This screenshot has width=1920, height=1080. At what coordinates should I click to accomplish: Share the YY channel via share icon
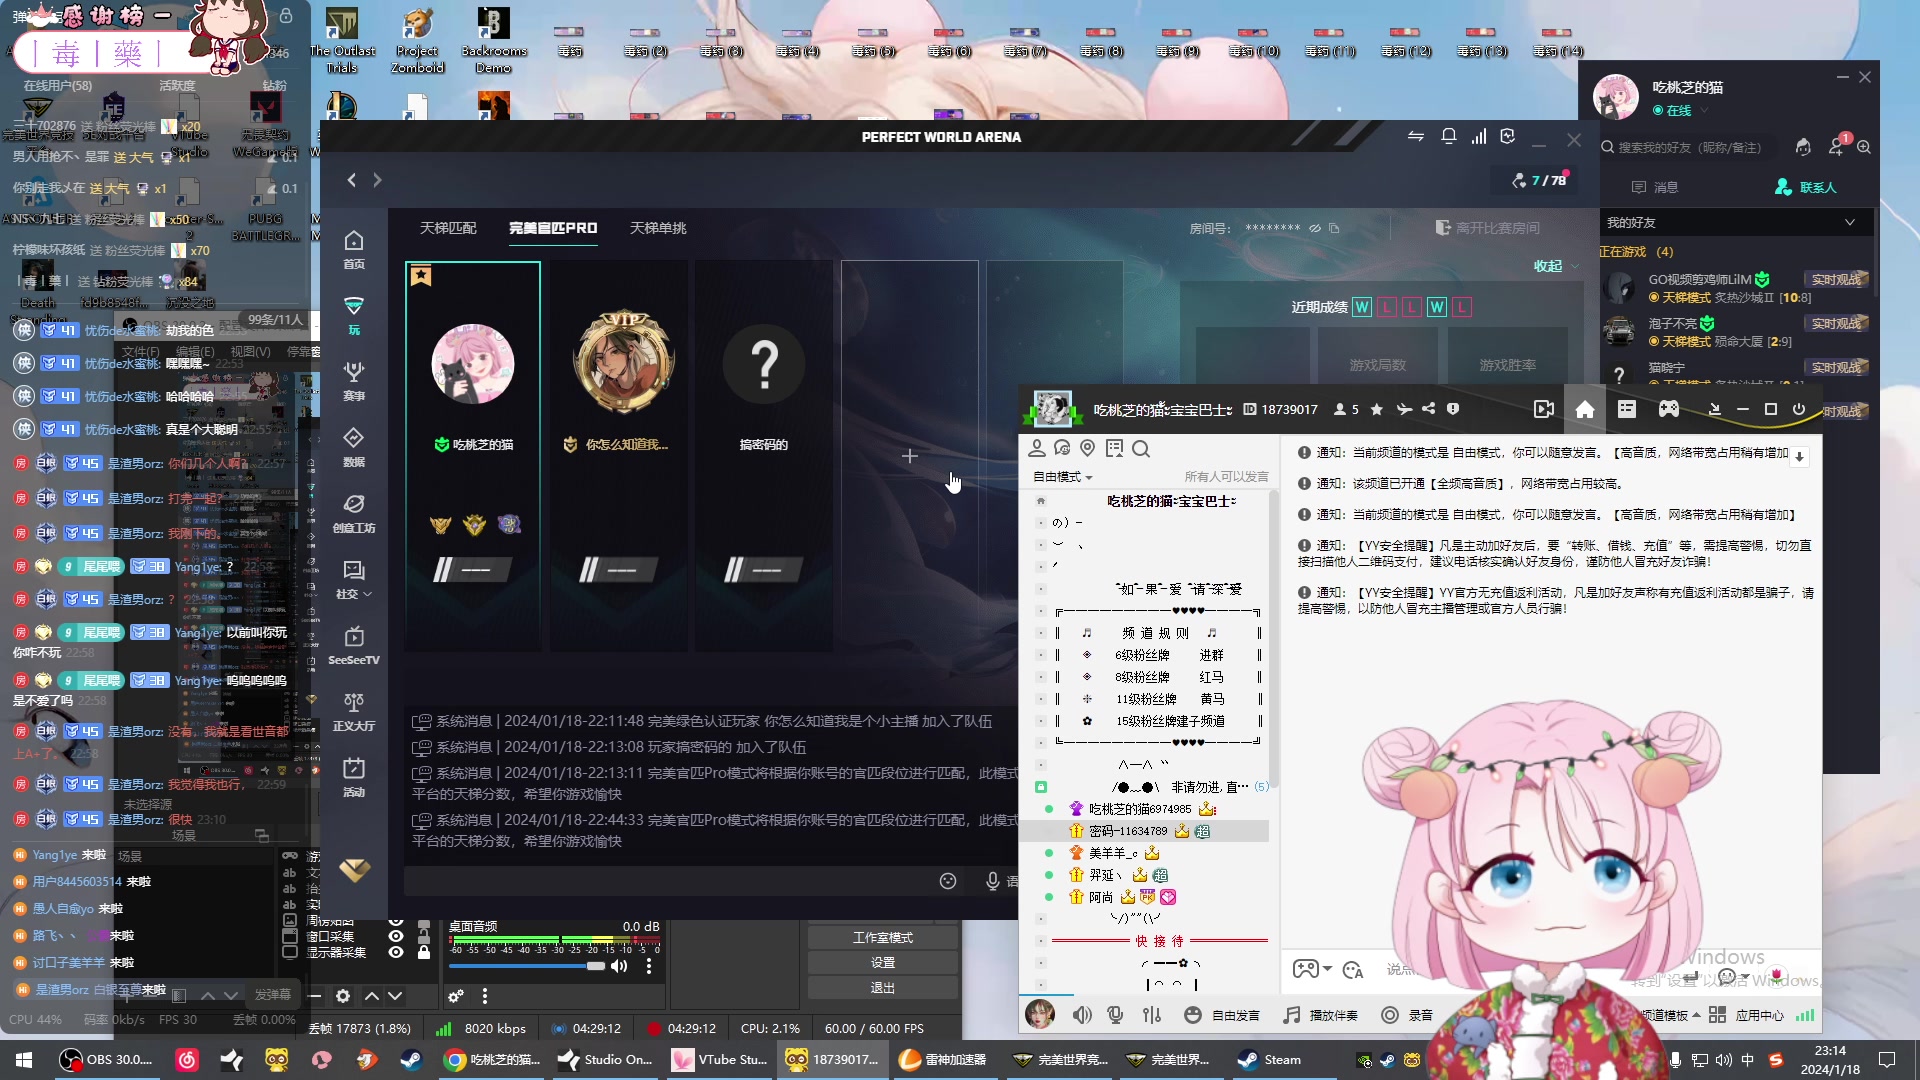[1428, 409]
